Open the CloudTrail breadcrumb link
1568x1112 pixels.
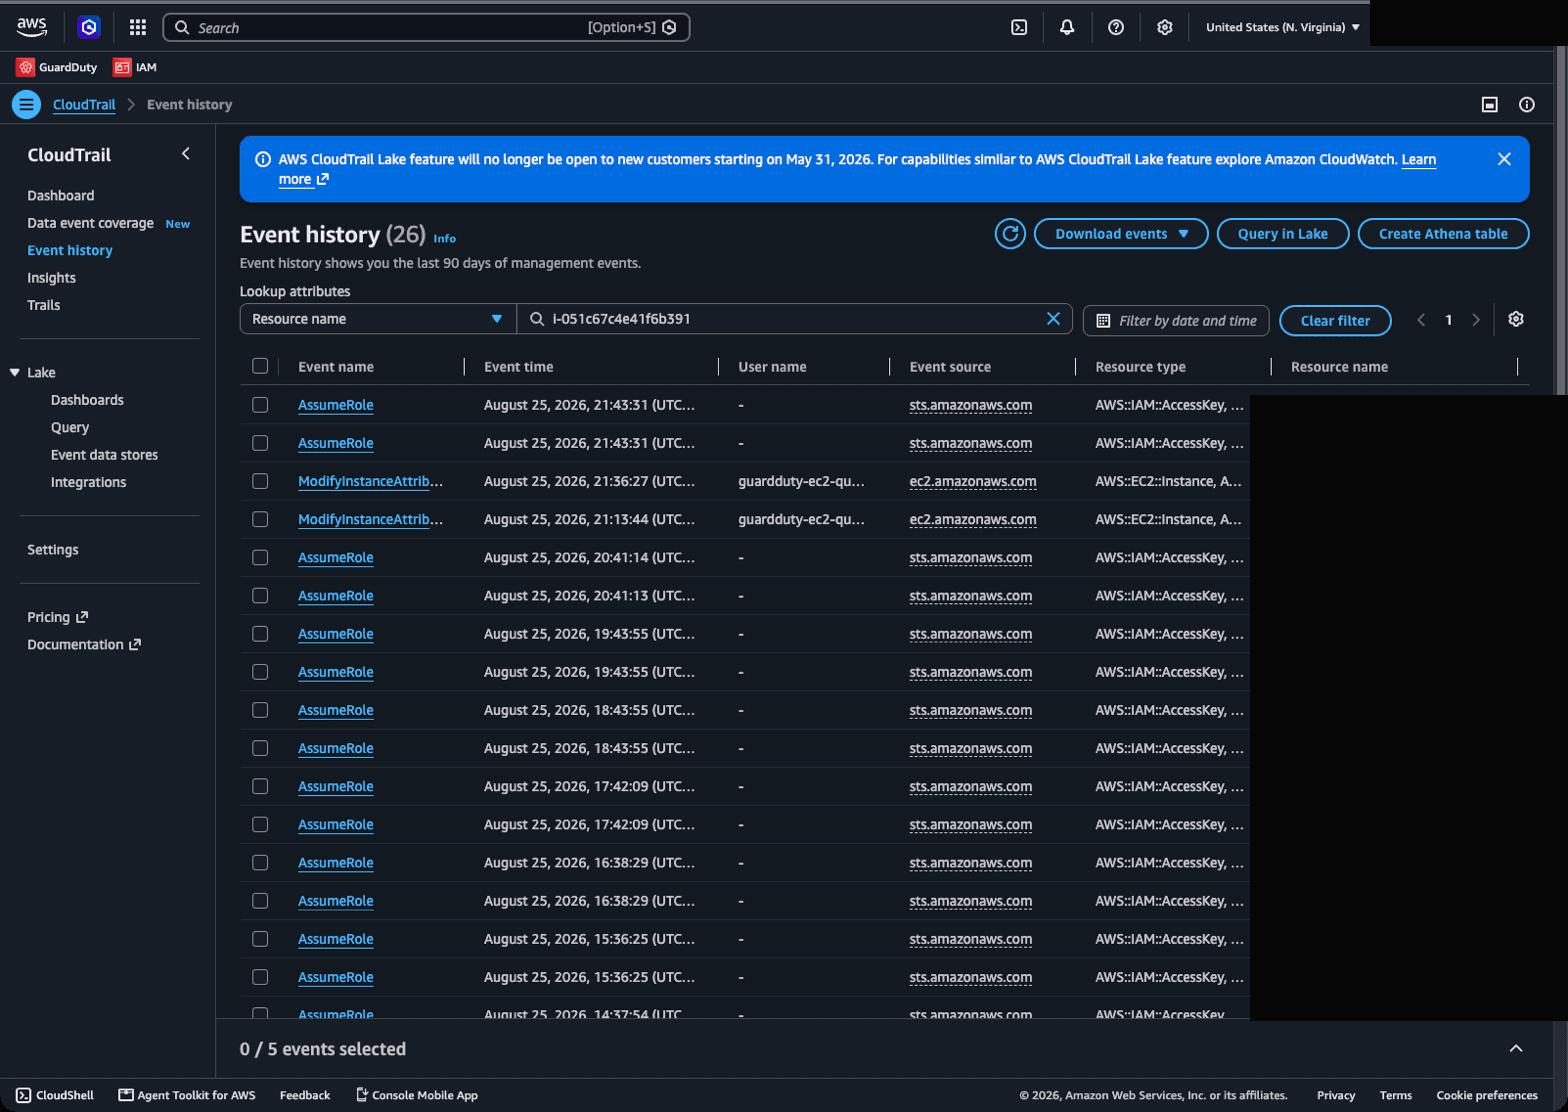84,104
